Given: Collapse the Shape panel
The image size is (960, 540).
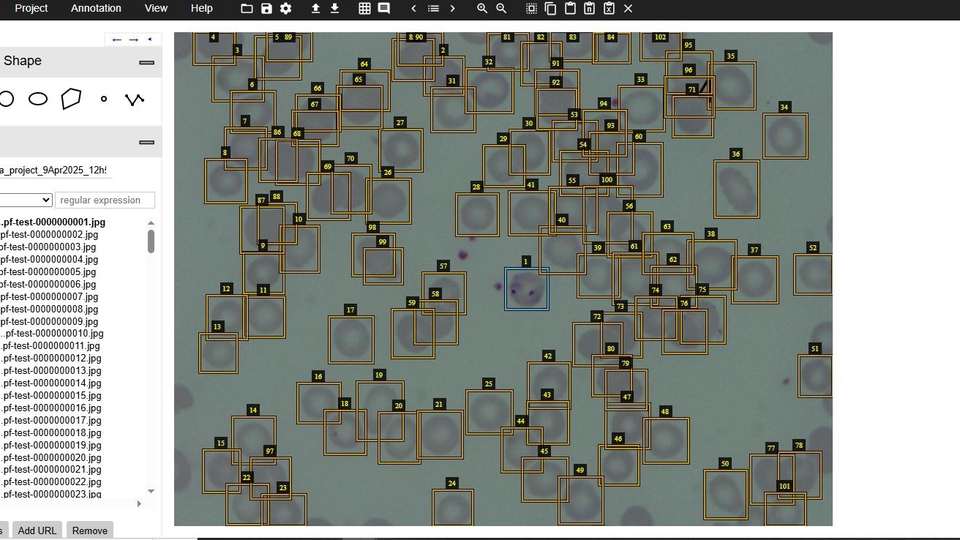Looking at the screenshot, I should click(x=146, y=62).
